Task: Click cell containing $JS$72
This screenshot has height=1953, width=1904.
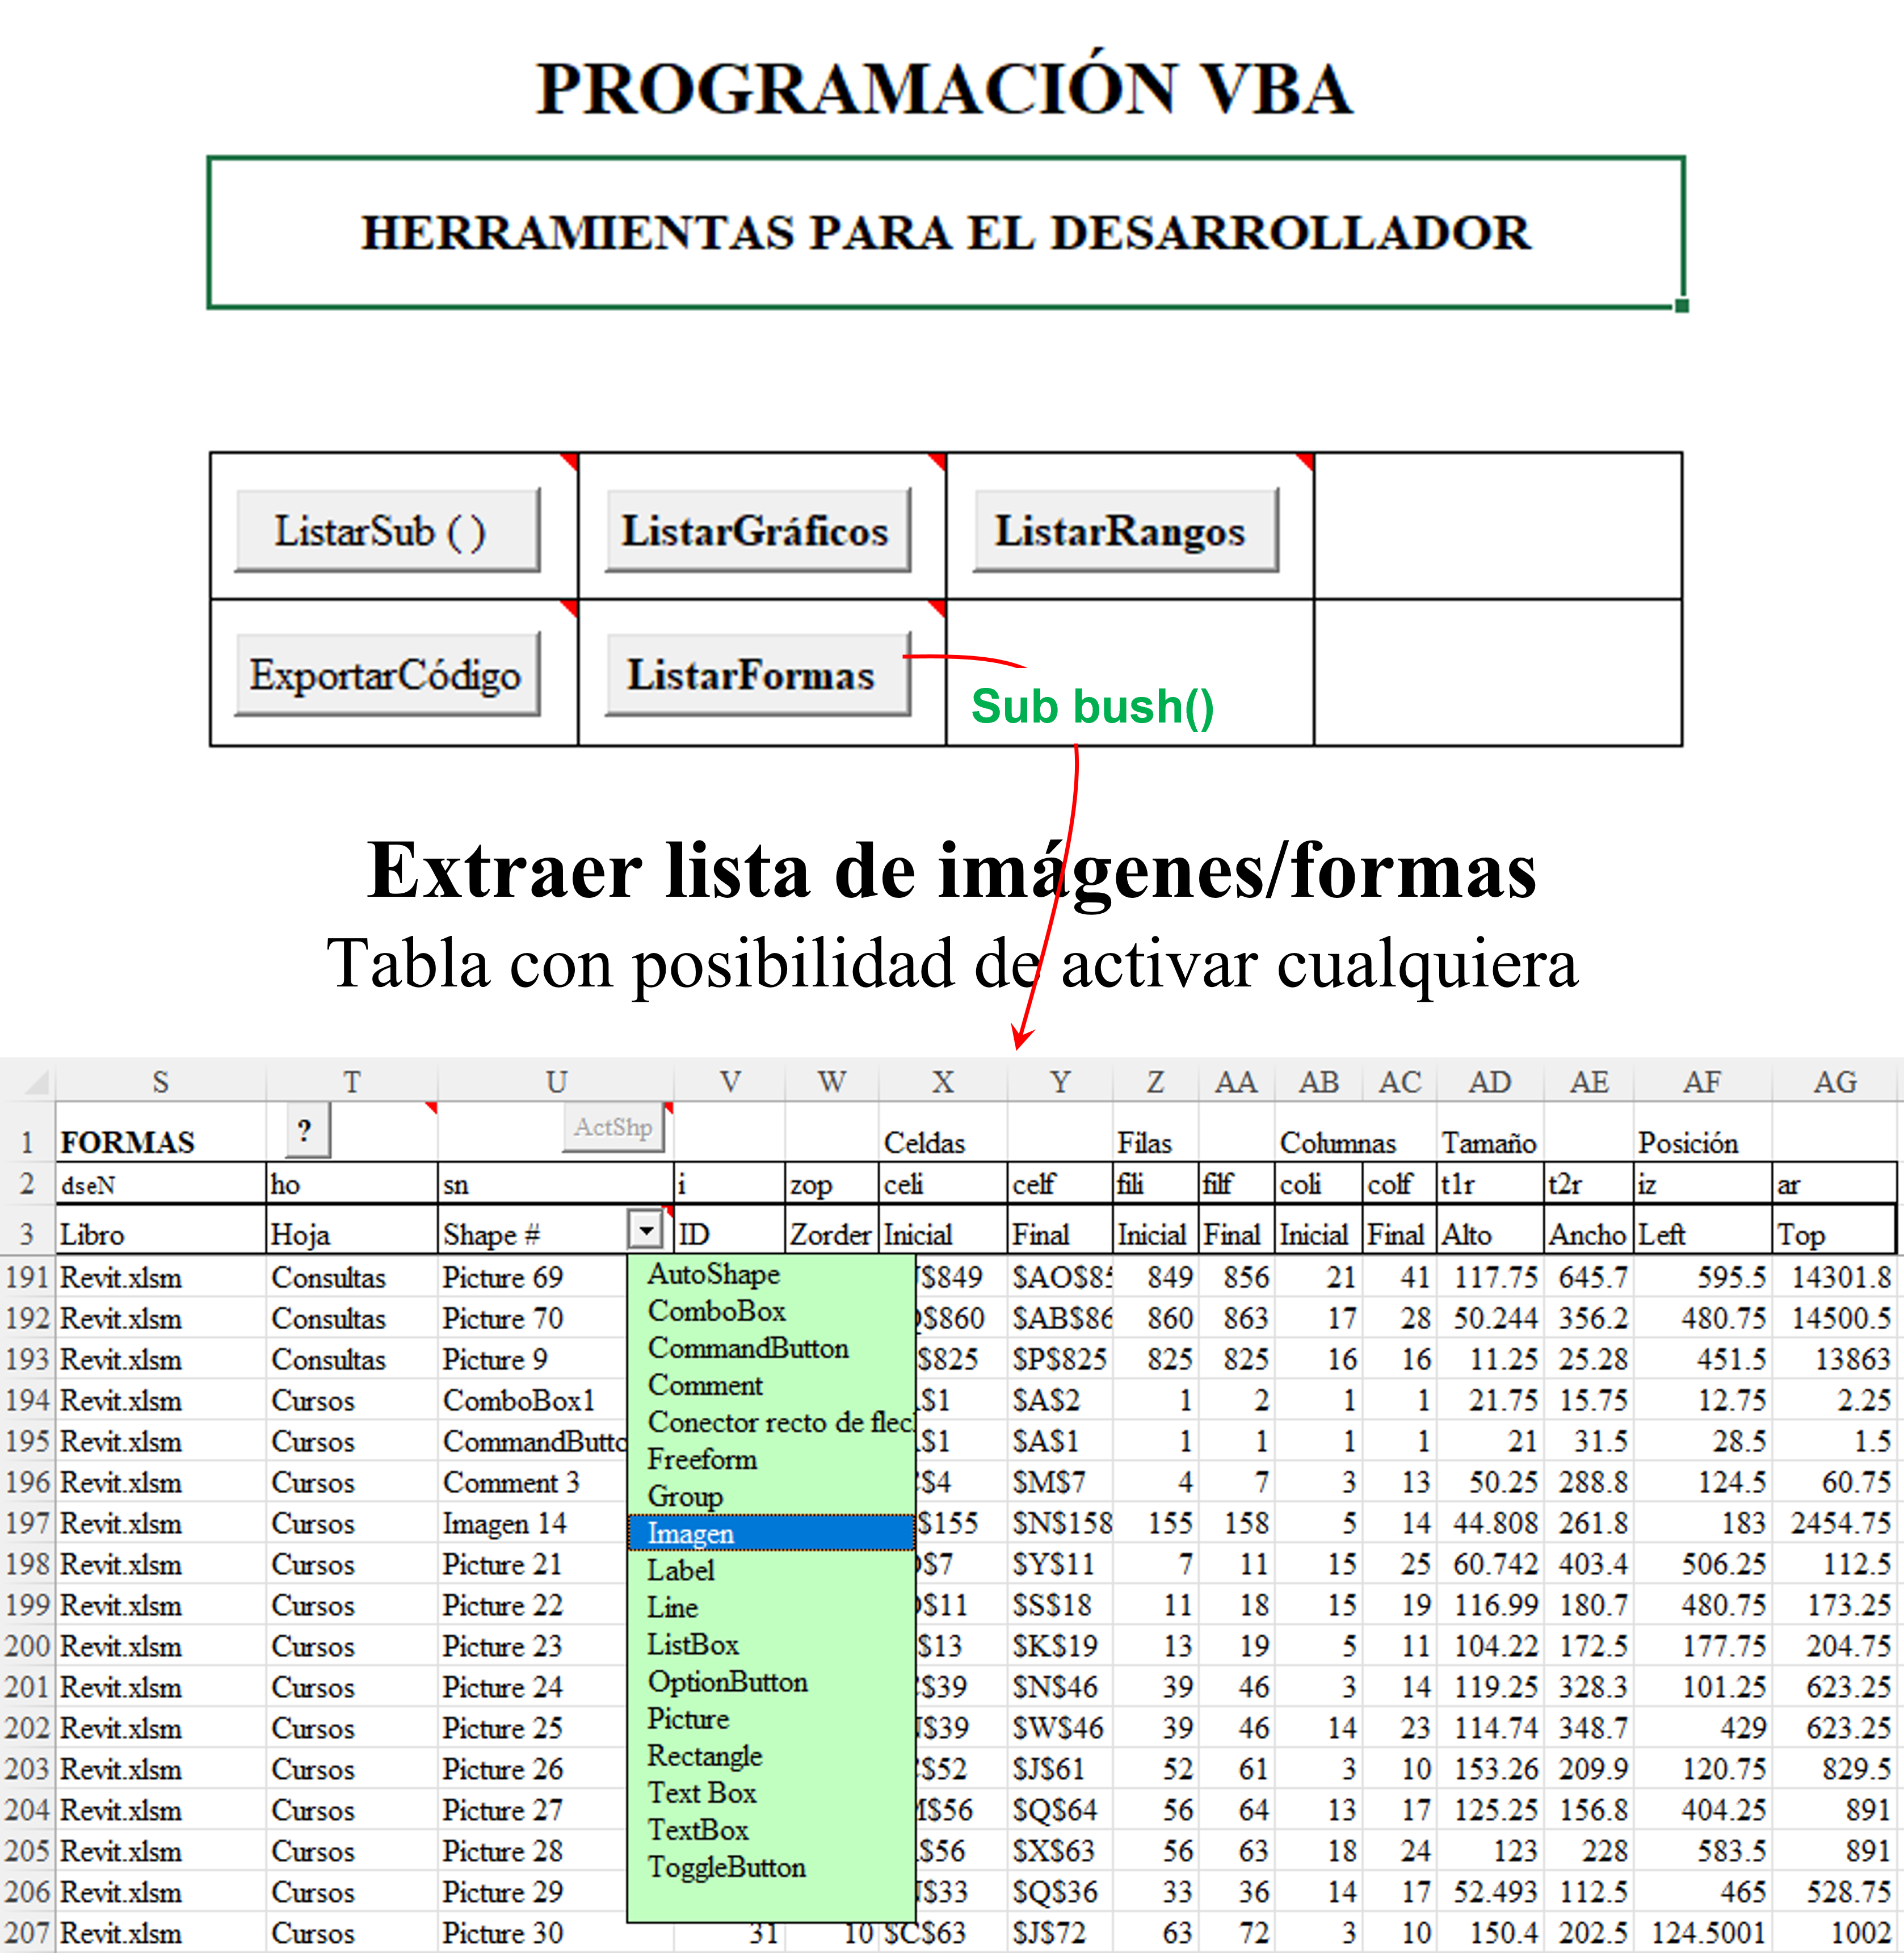Action: click(x=1060, y=1932)
